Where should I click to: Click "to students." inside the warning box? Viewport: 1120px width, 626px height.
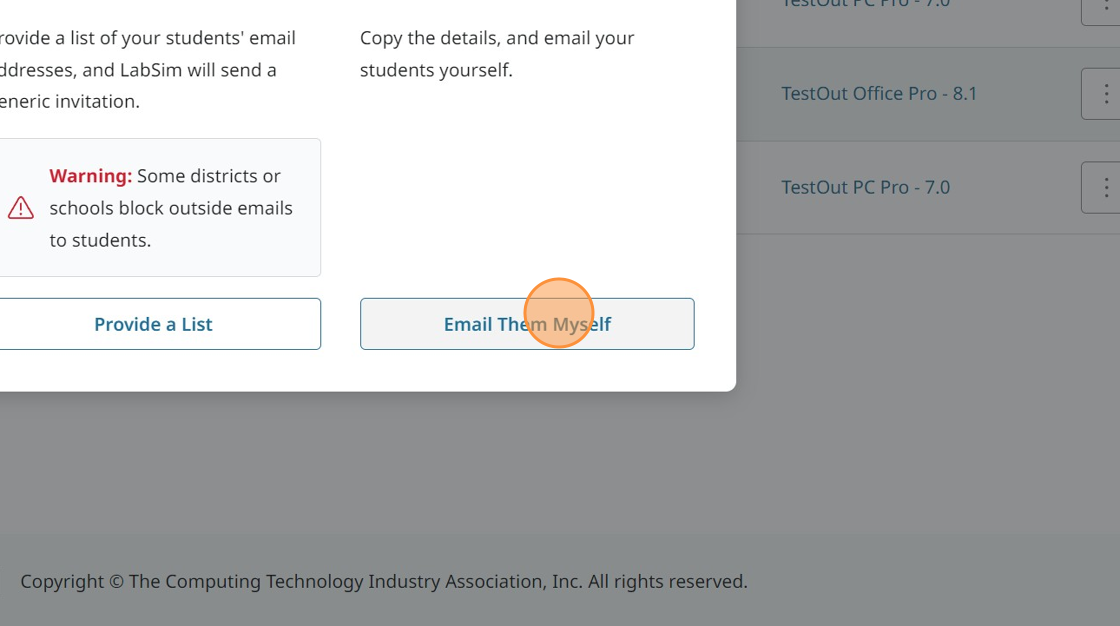click(100, 240)
